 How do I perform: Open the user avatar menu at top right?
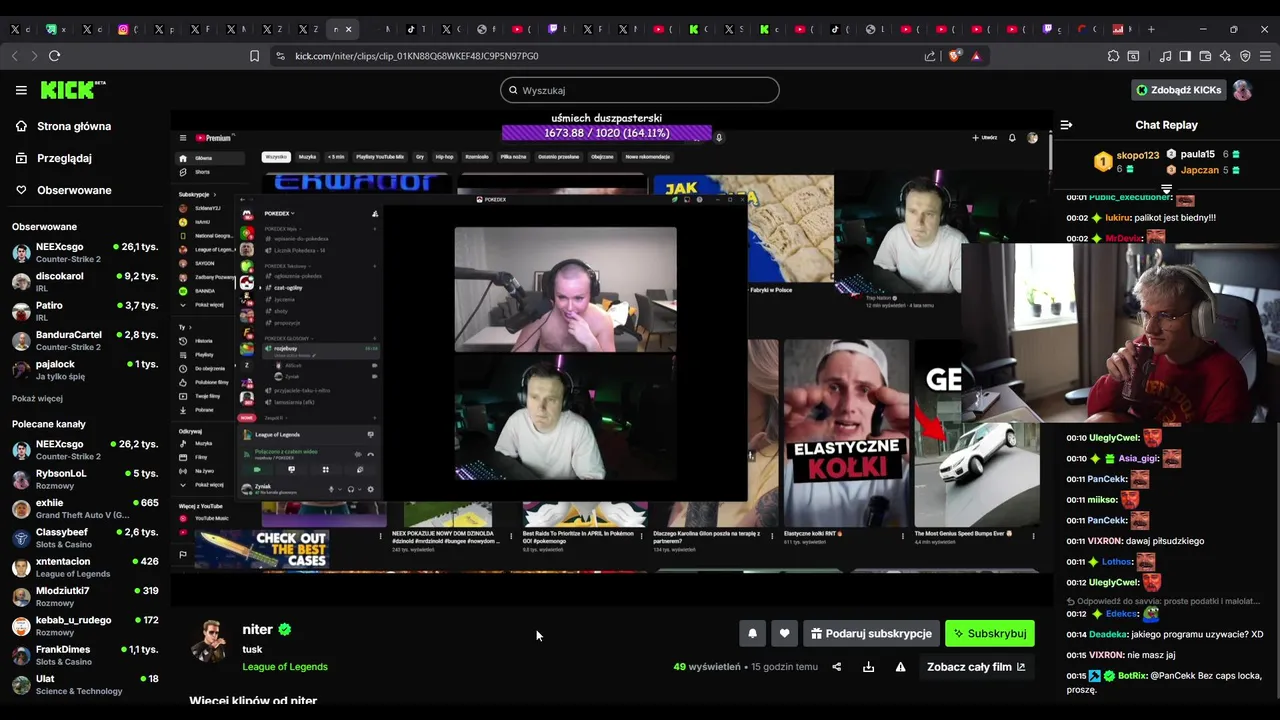click(x=1242, y=90)
